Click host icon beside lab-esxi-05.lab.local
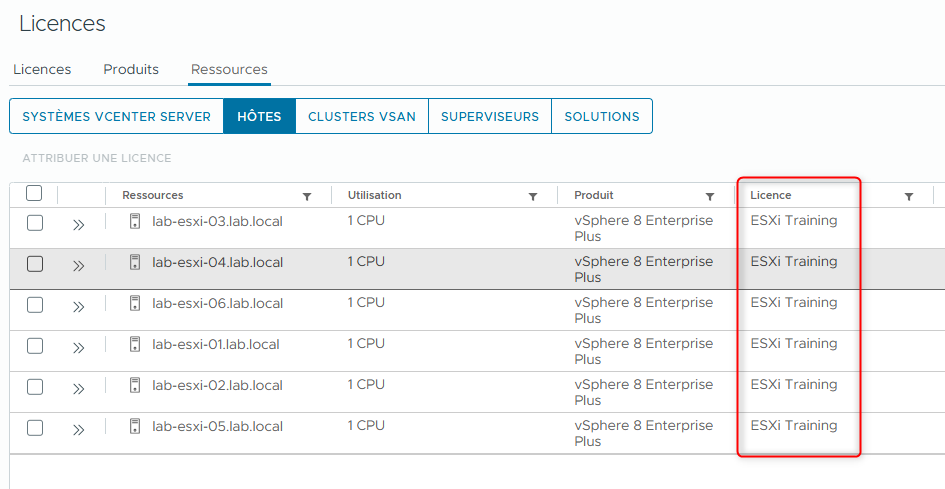 click(x=135, y=426)
